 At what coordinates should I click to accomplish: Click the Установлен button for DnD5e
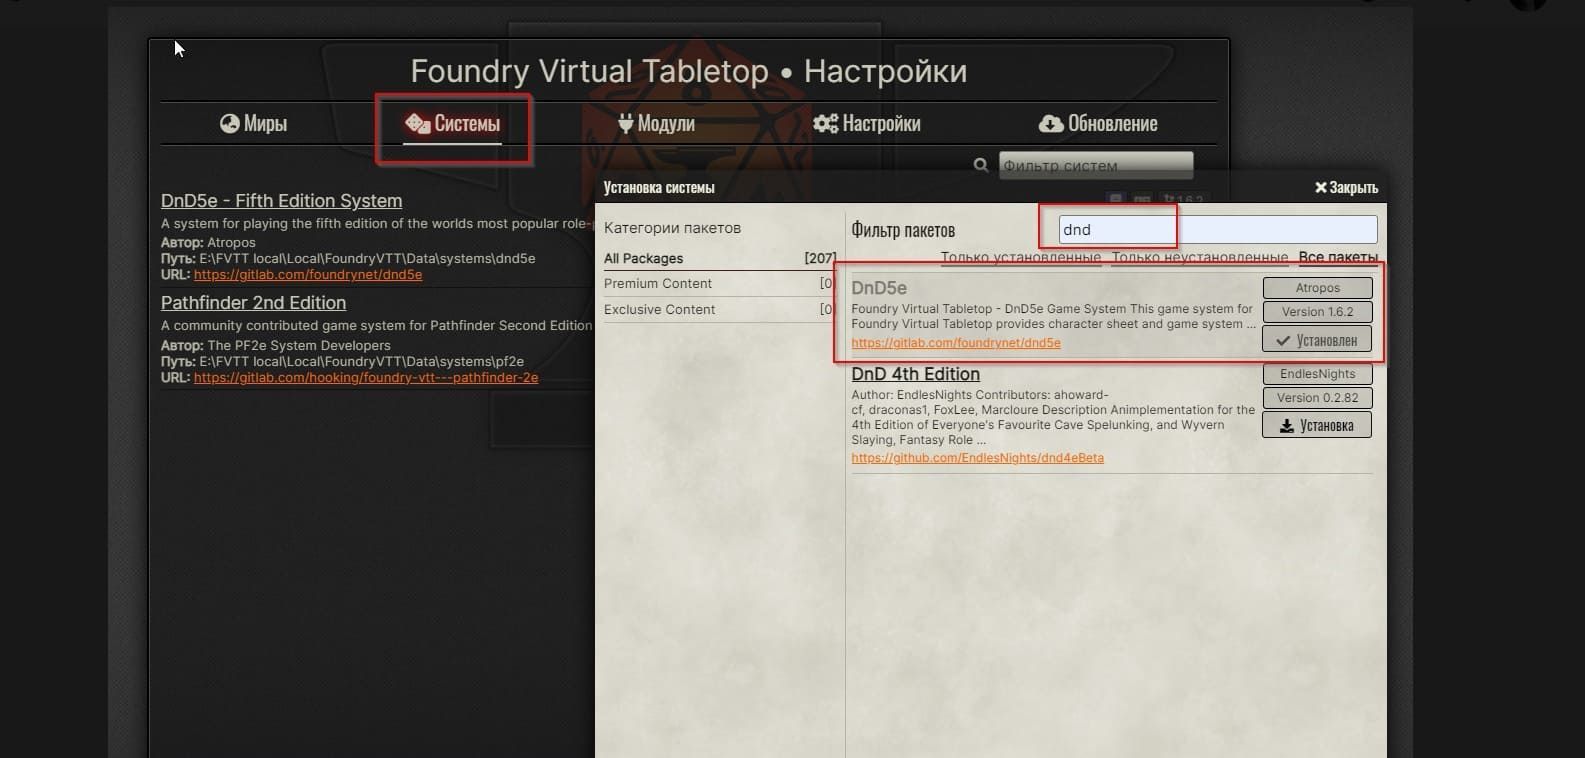[1317, 340]
